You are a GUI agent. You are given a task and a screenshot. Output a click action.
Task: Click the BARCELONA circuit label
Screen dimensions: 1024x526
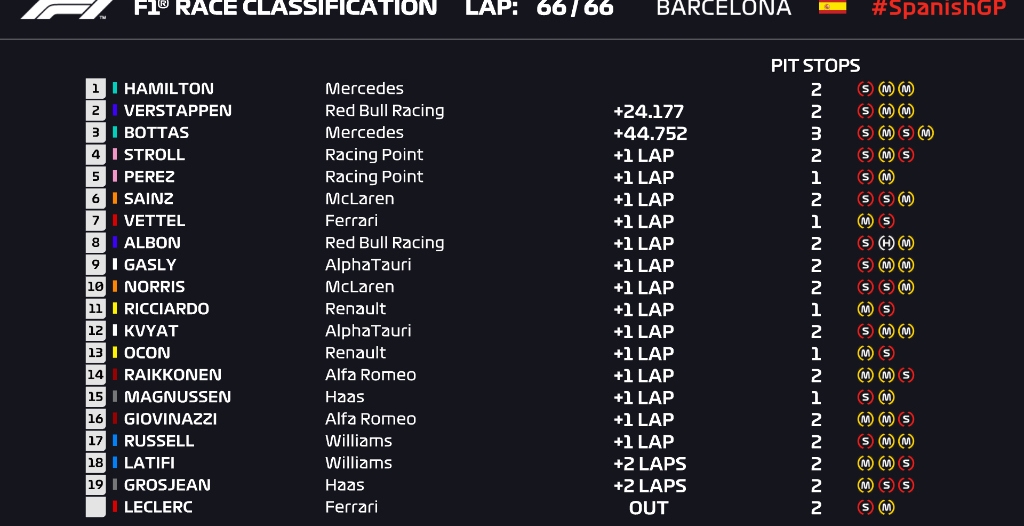(x=723, y=8)
